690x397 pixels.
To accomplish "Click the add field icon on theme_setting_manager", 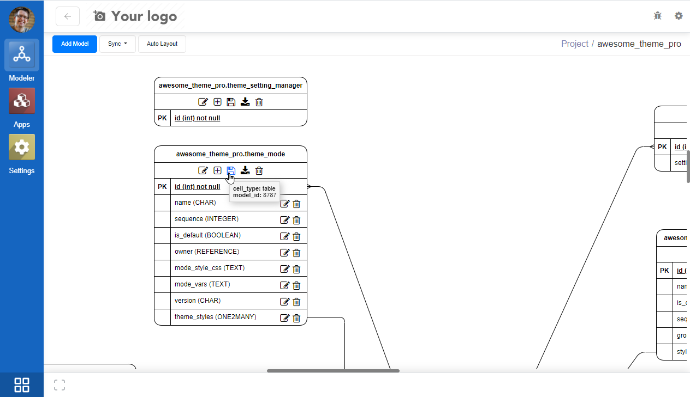I will (x=217, y=102).
